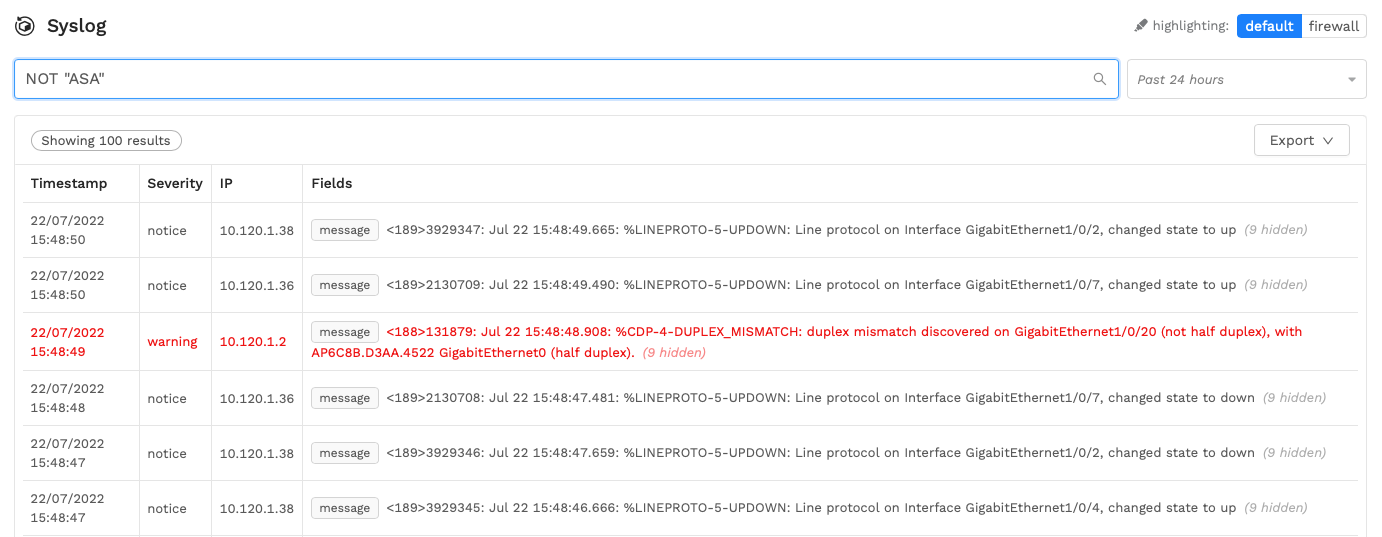Click the search magnifier icon
1382x537 pixels.
pyautogui.click(x=1100, y=79)
